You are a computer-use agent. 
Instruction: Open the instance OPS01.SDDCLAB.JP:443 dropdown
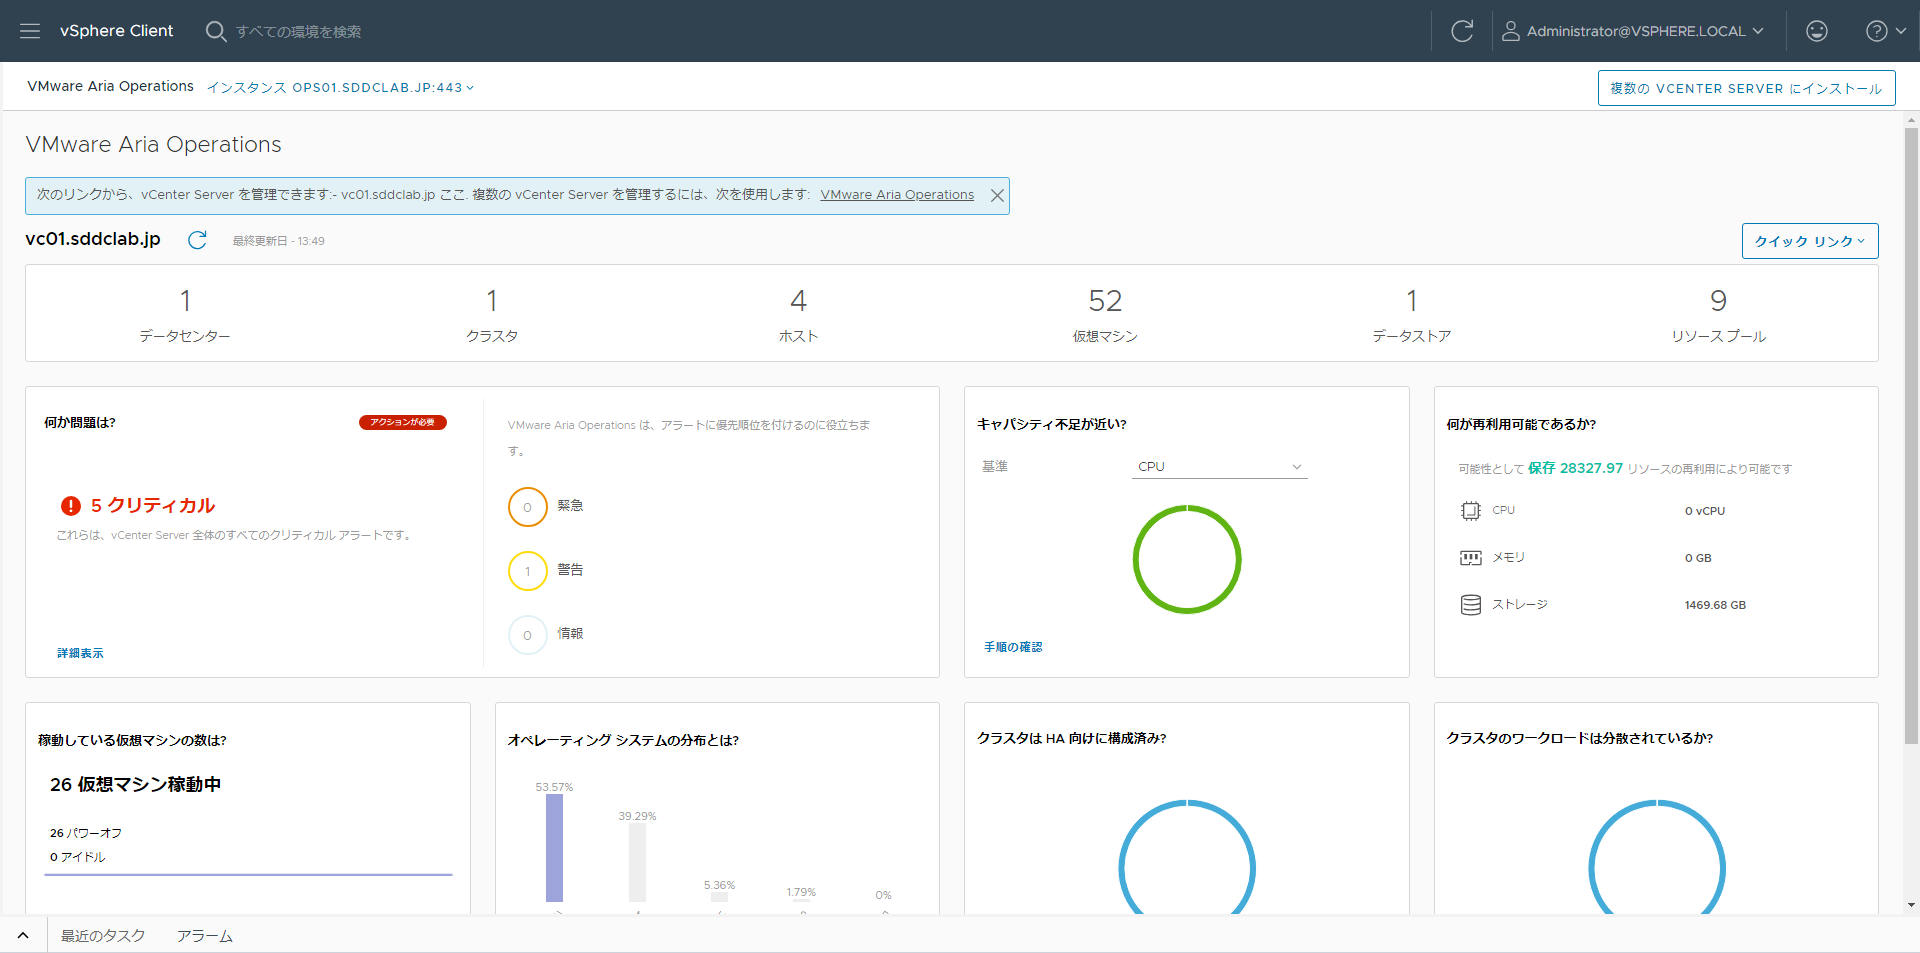(x=340, y=88)
